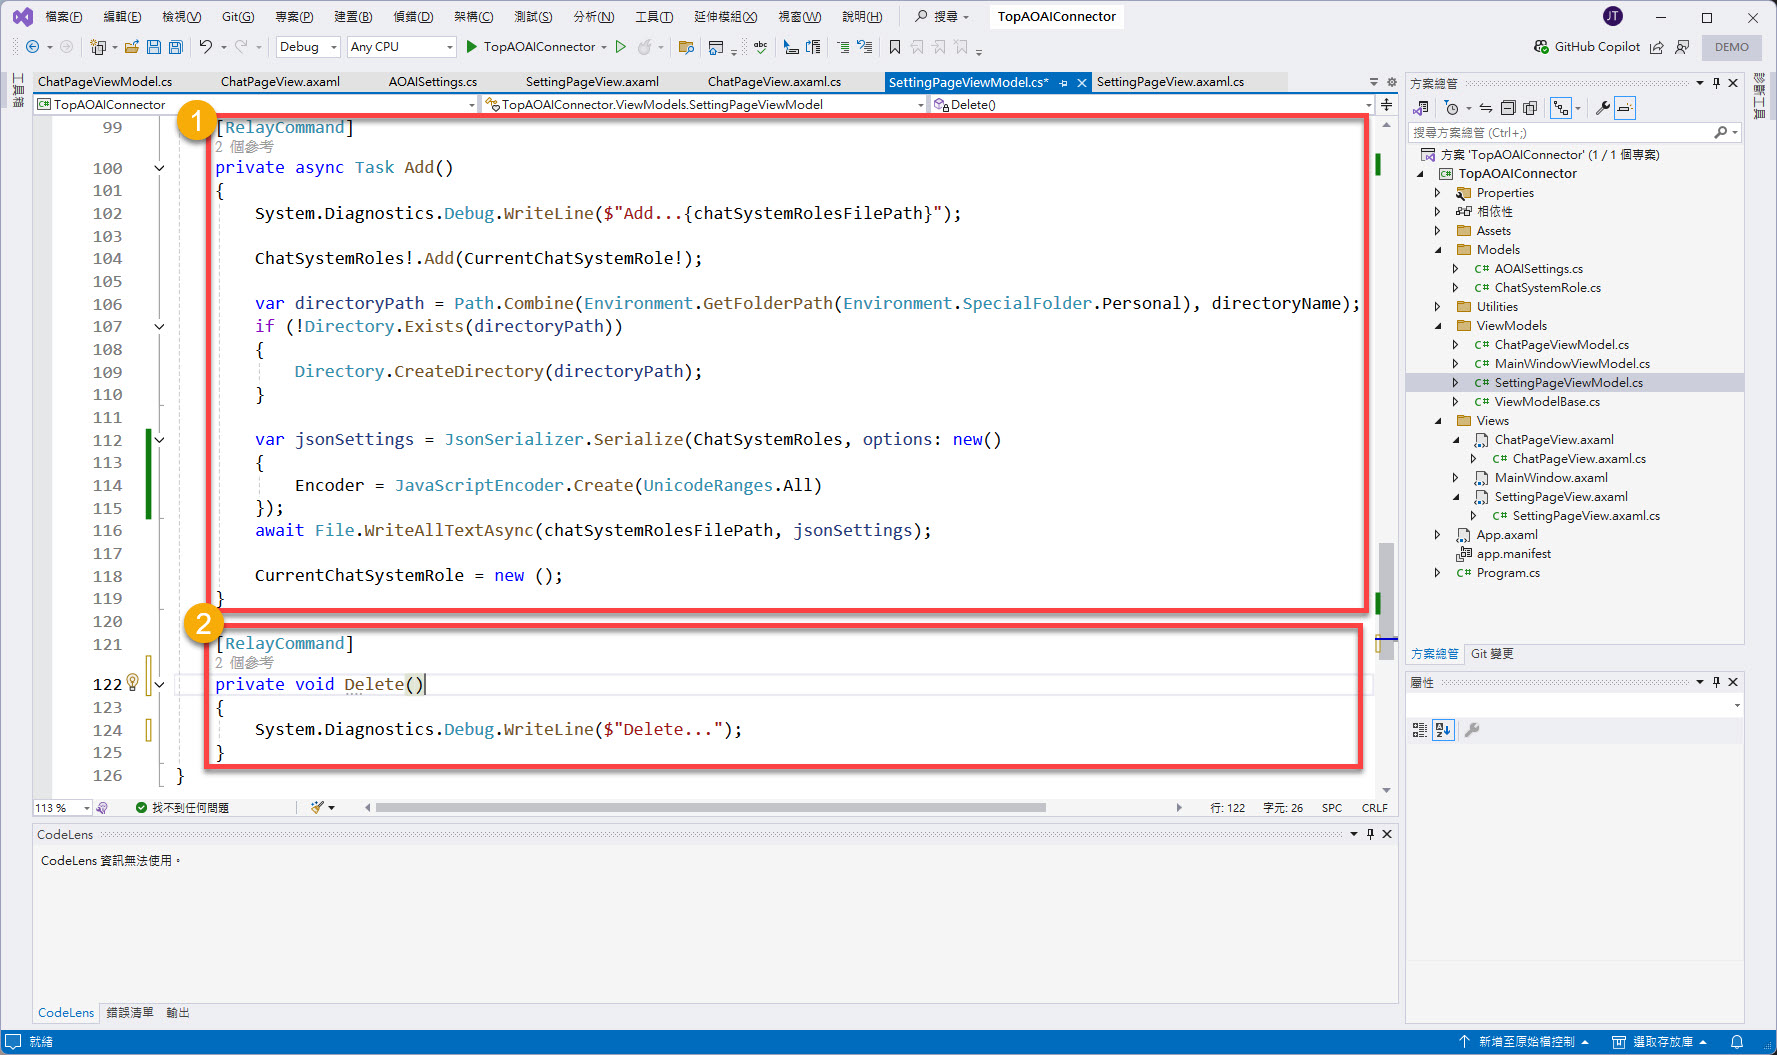The height and width of the screenshot is (1055, 1777).
Task: Open Solution Explorer Properties wrench icon
Action: (1603, 108)
